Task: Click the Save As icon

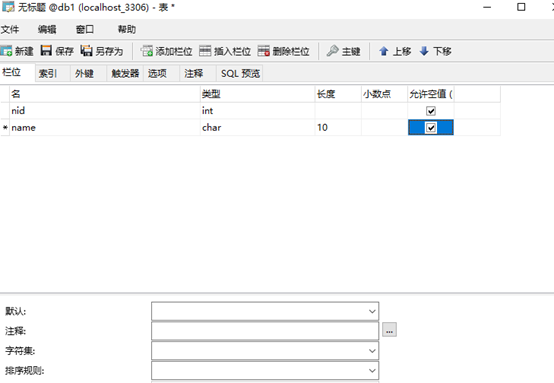Action: [86, 51]
